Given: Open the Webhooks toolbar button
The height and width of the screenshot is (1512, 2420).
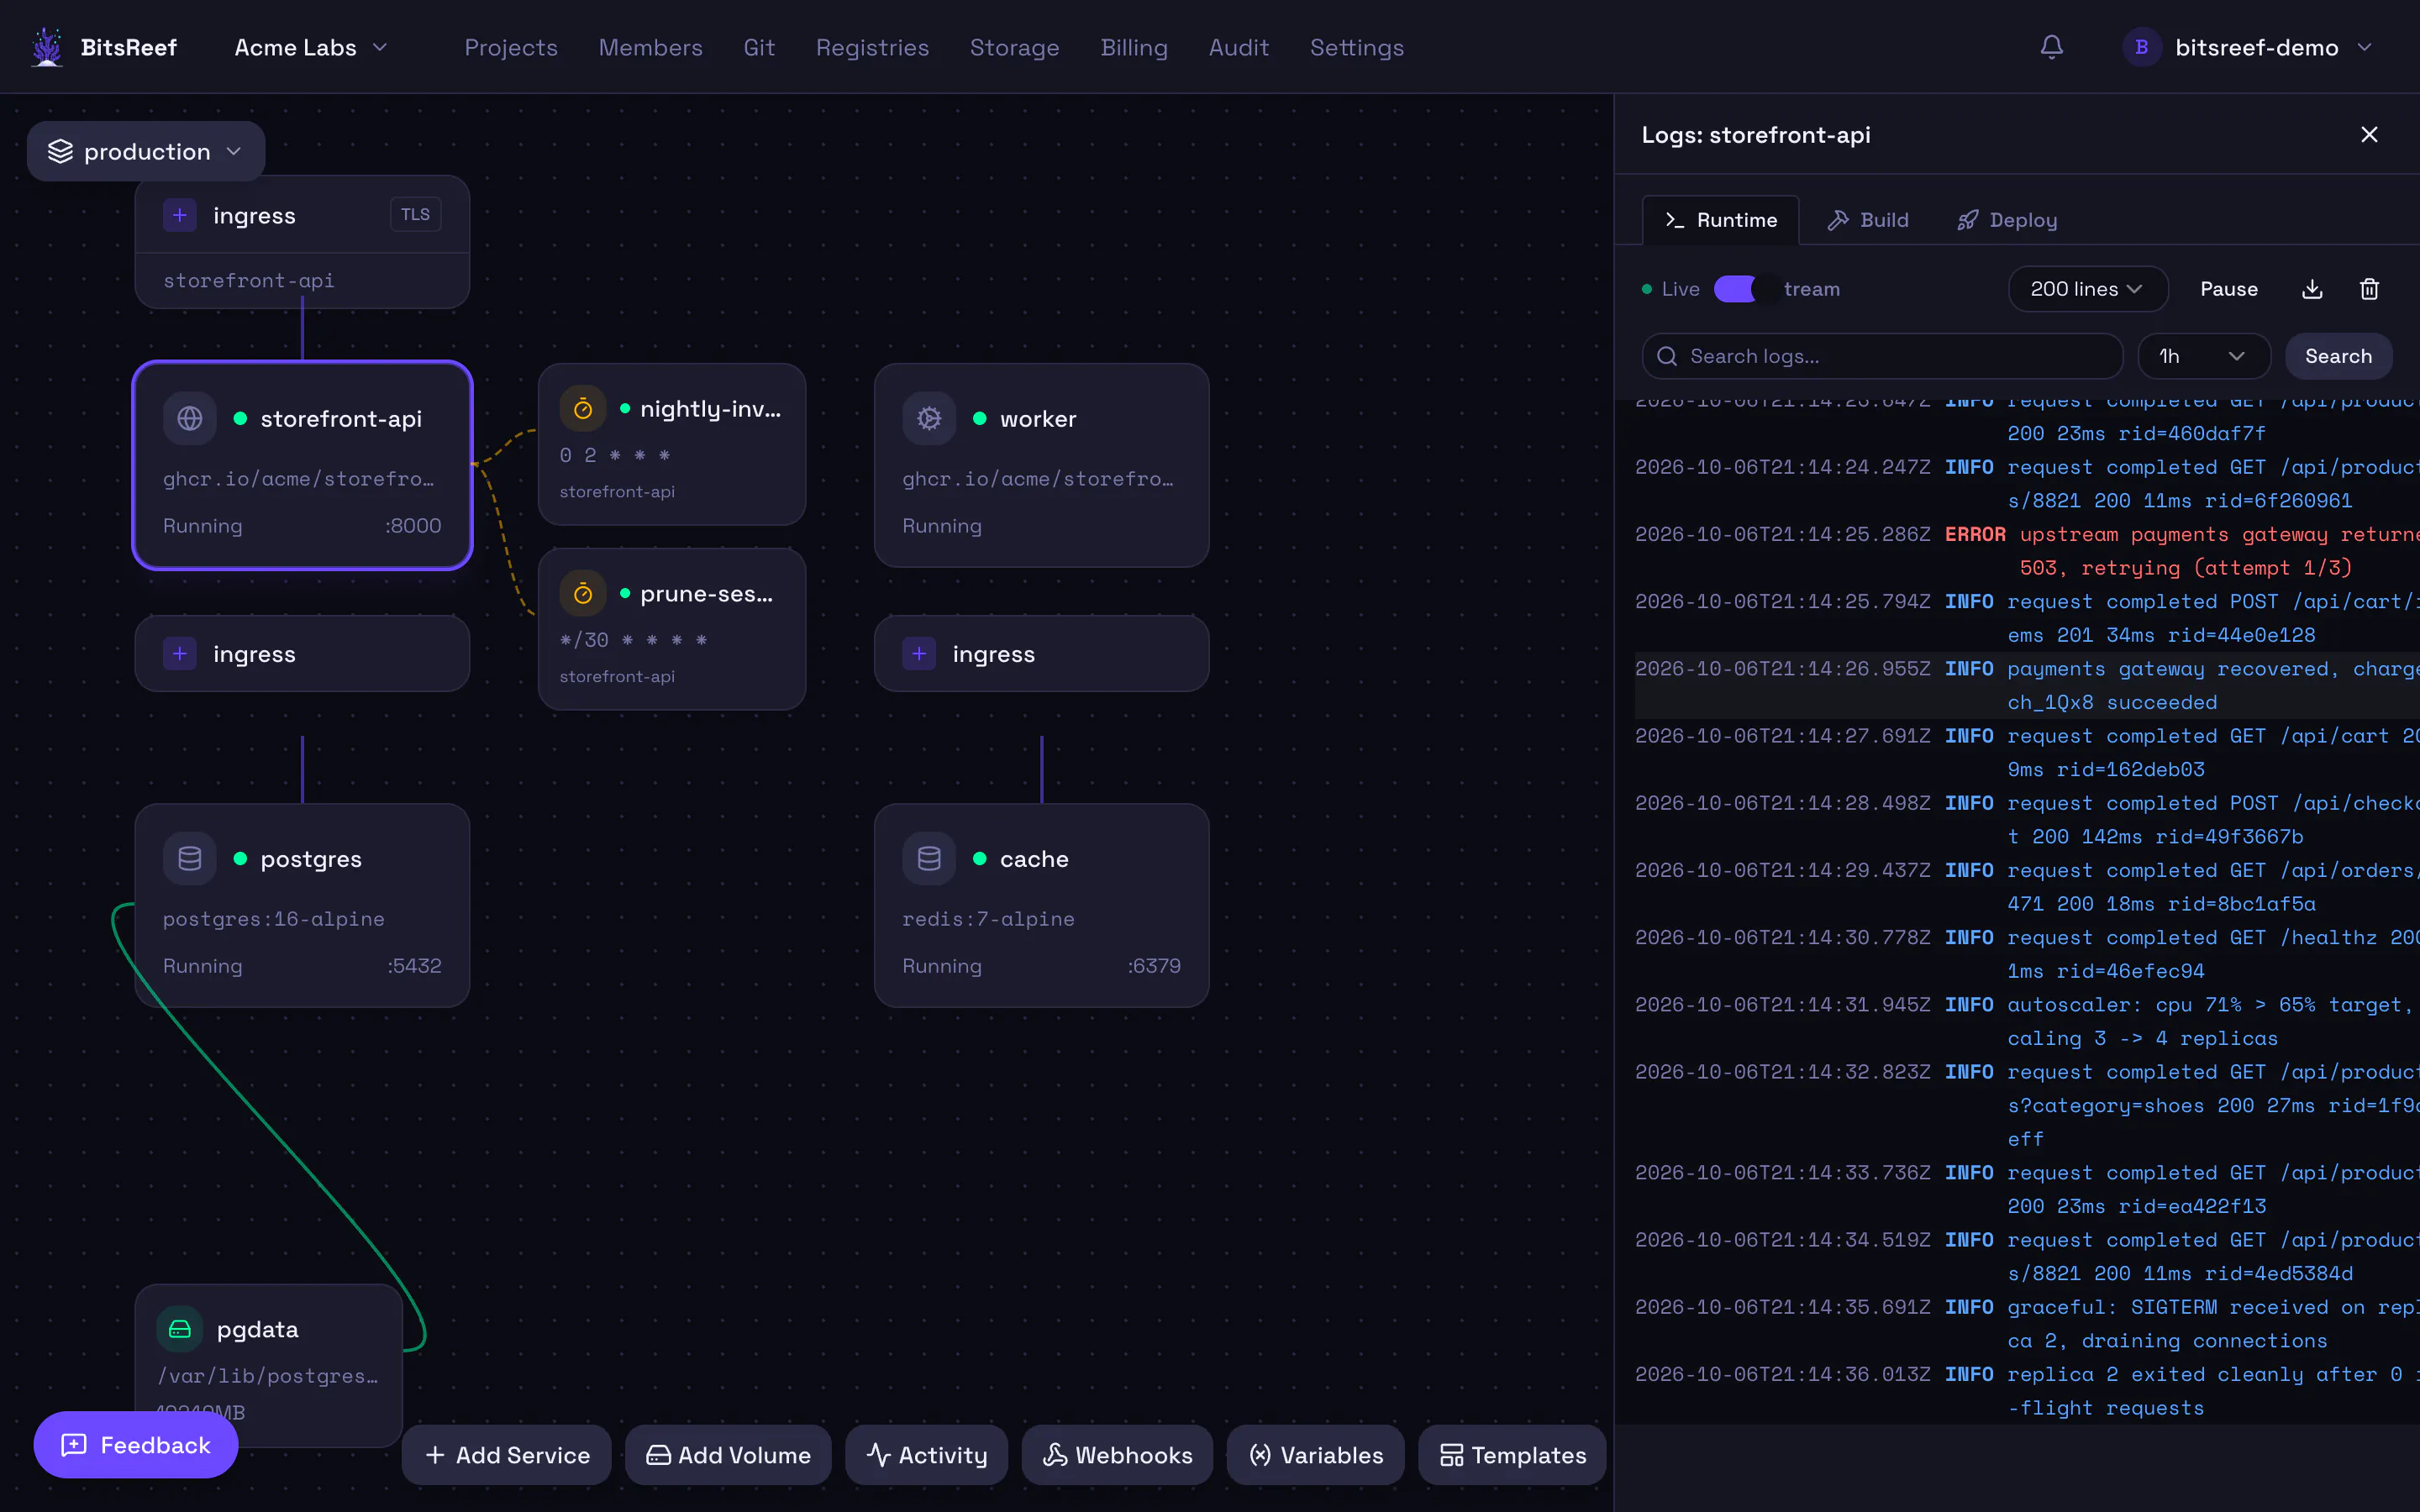Looking at the screenshot, I should pos(1118,1455).
